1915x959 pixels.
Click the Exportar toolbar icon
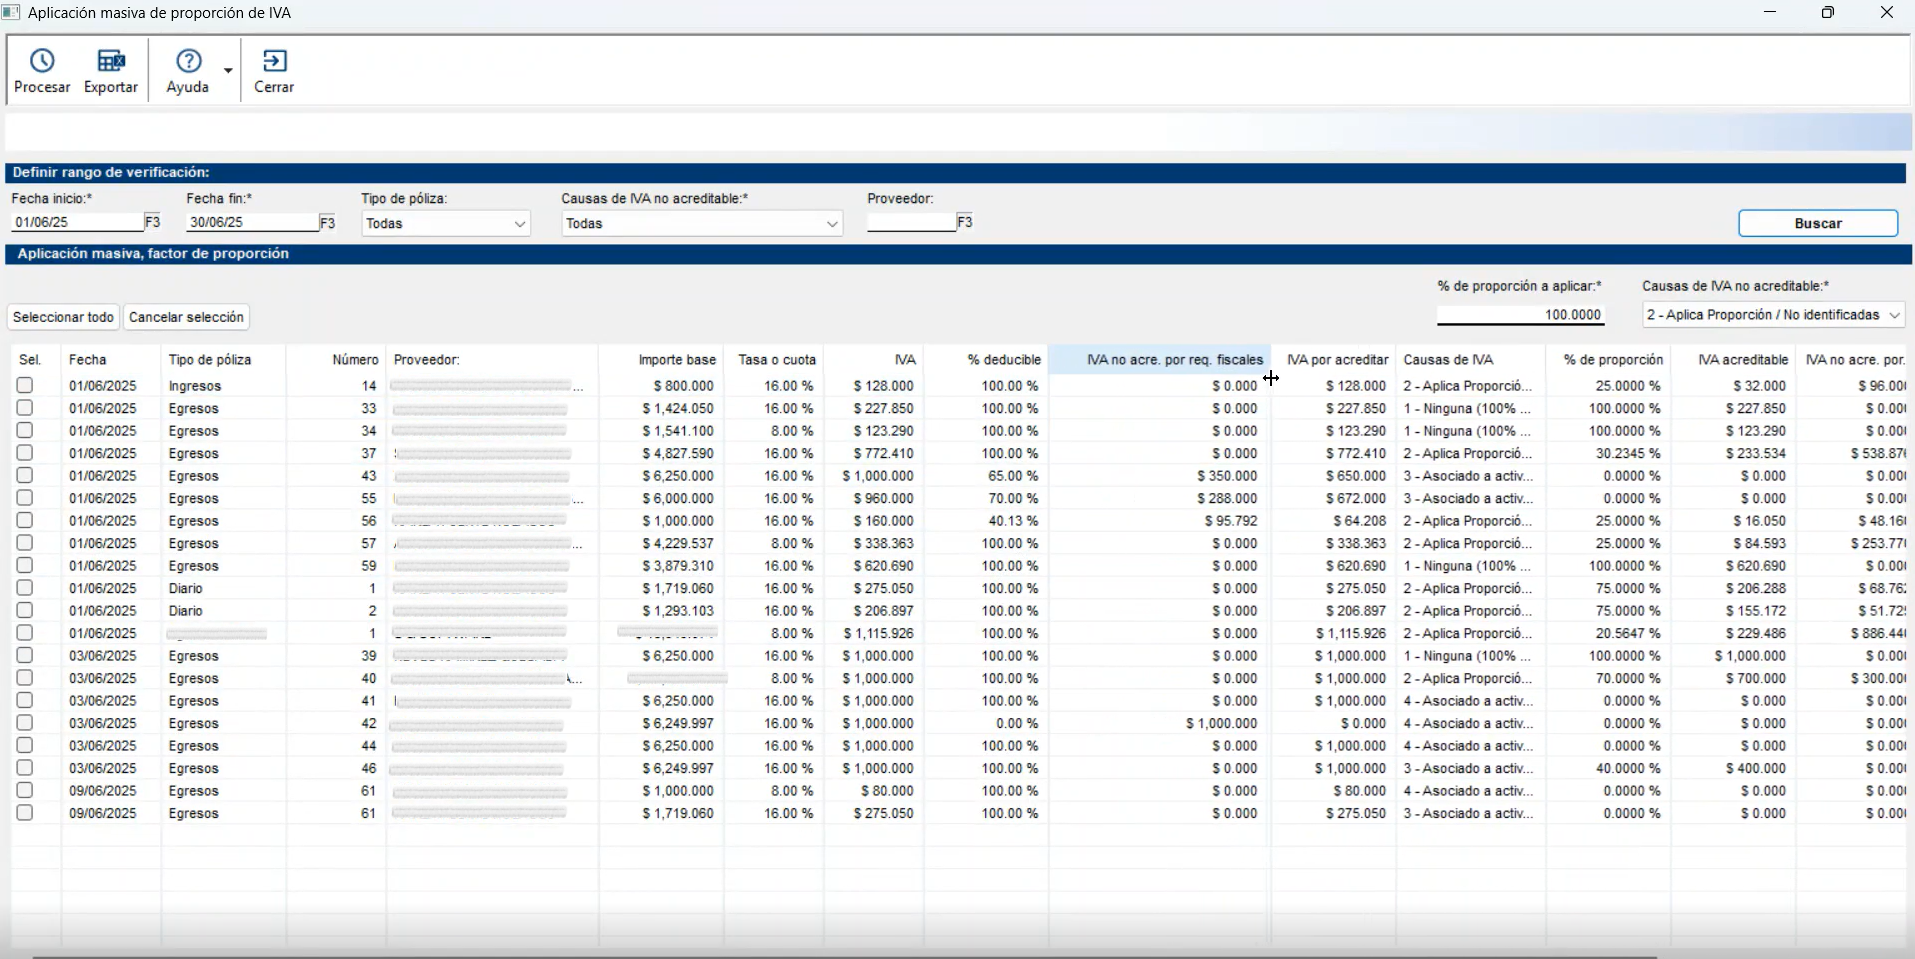[111, 62]
